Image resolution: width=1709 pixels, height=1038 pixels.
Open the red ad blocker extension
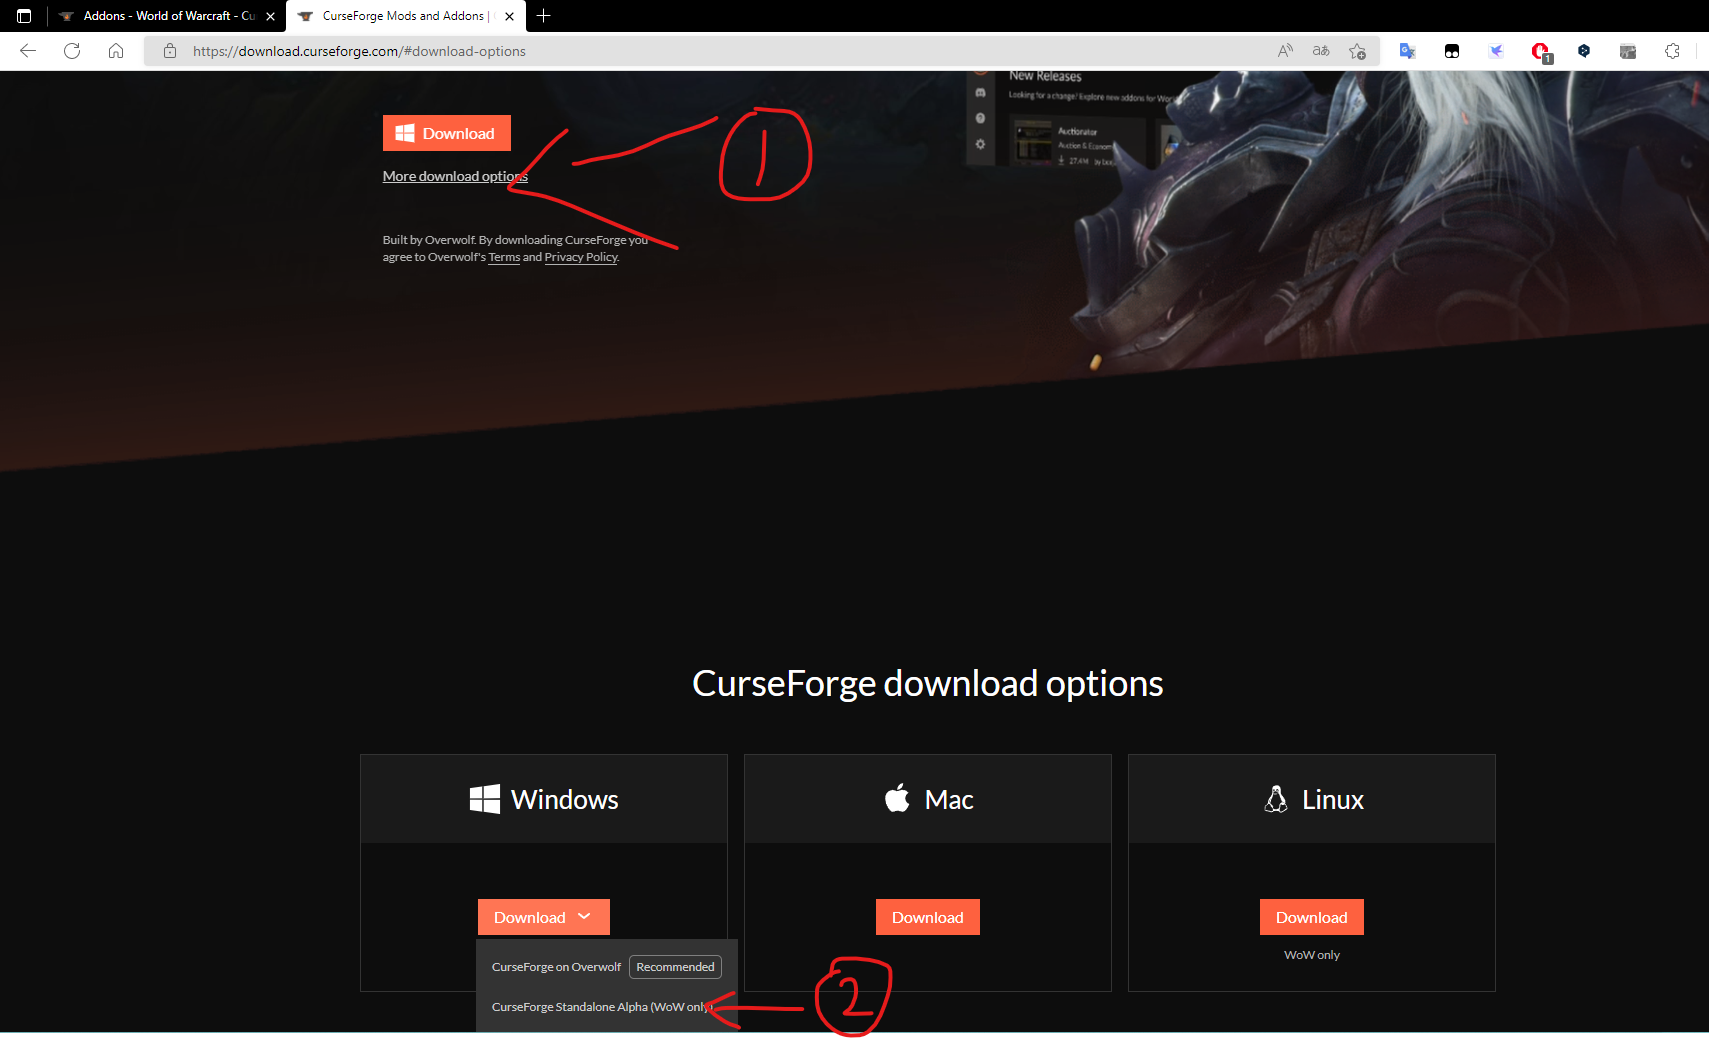tap(1540, 51)
